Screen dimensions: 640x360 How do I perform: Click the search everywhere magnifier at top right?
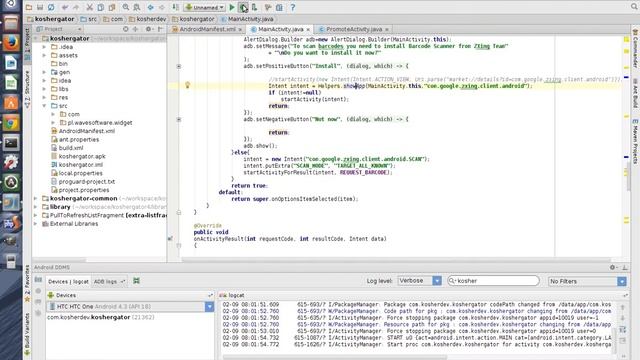point(635,7)
